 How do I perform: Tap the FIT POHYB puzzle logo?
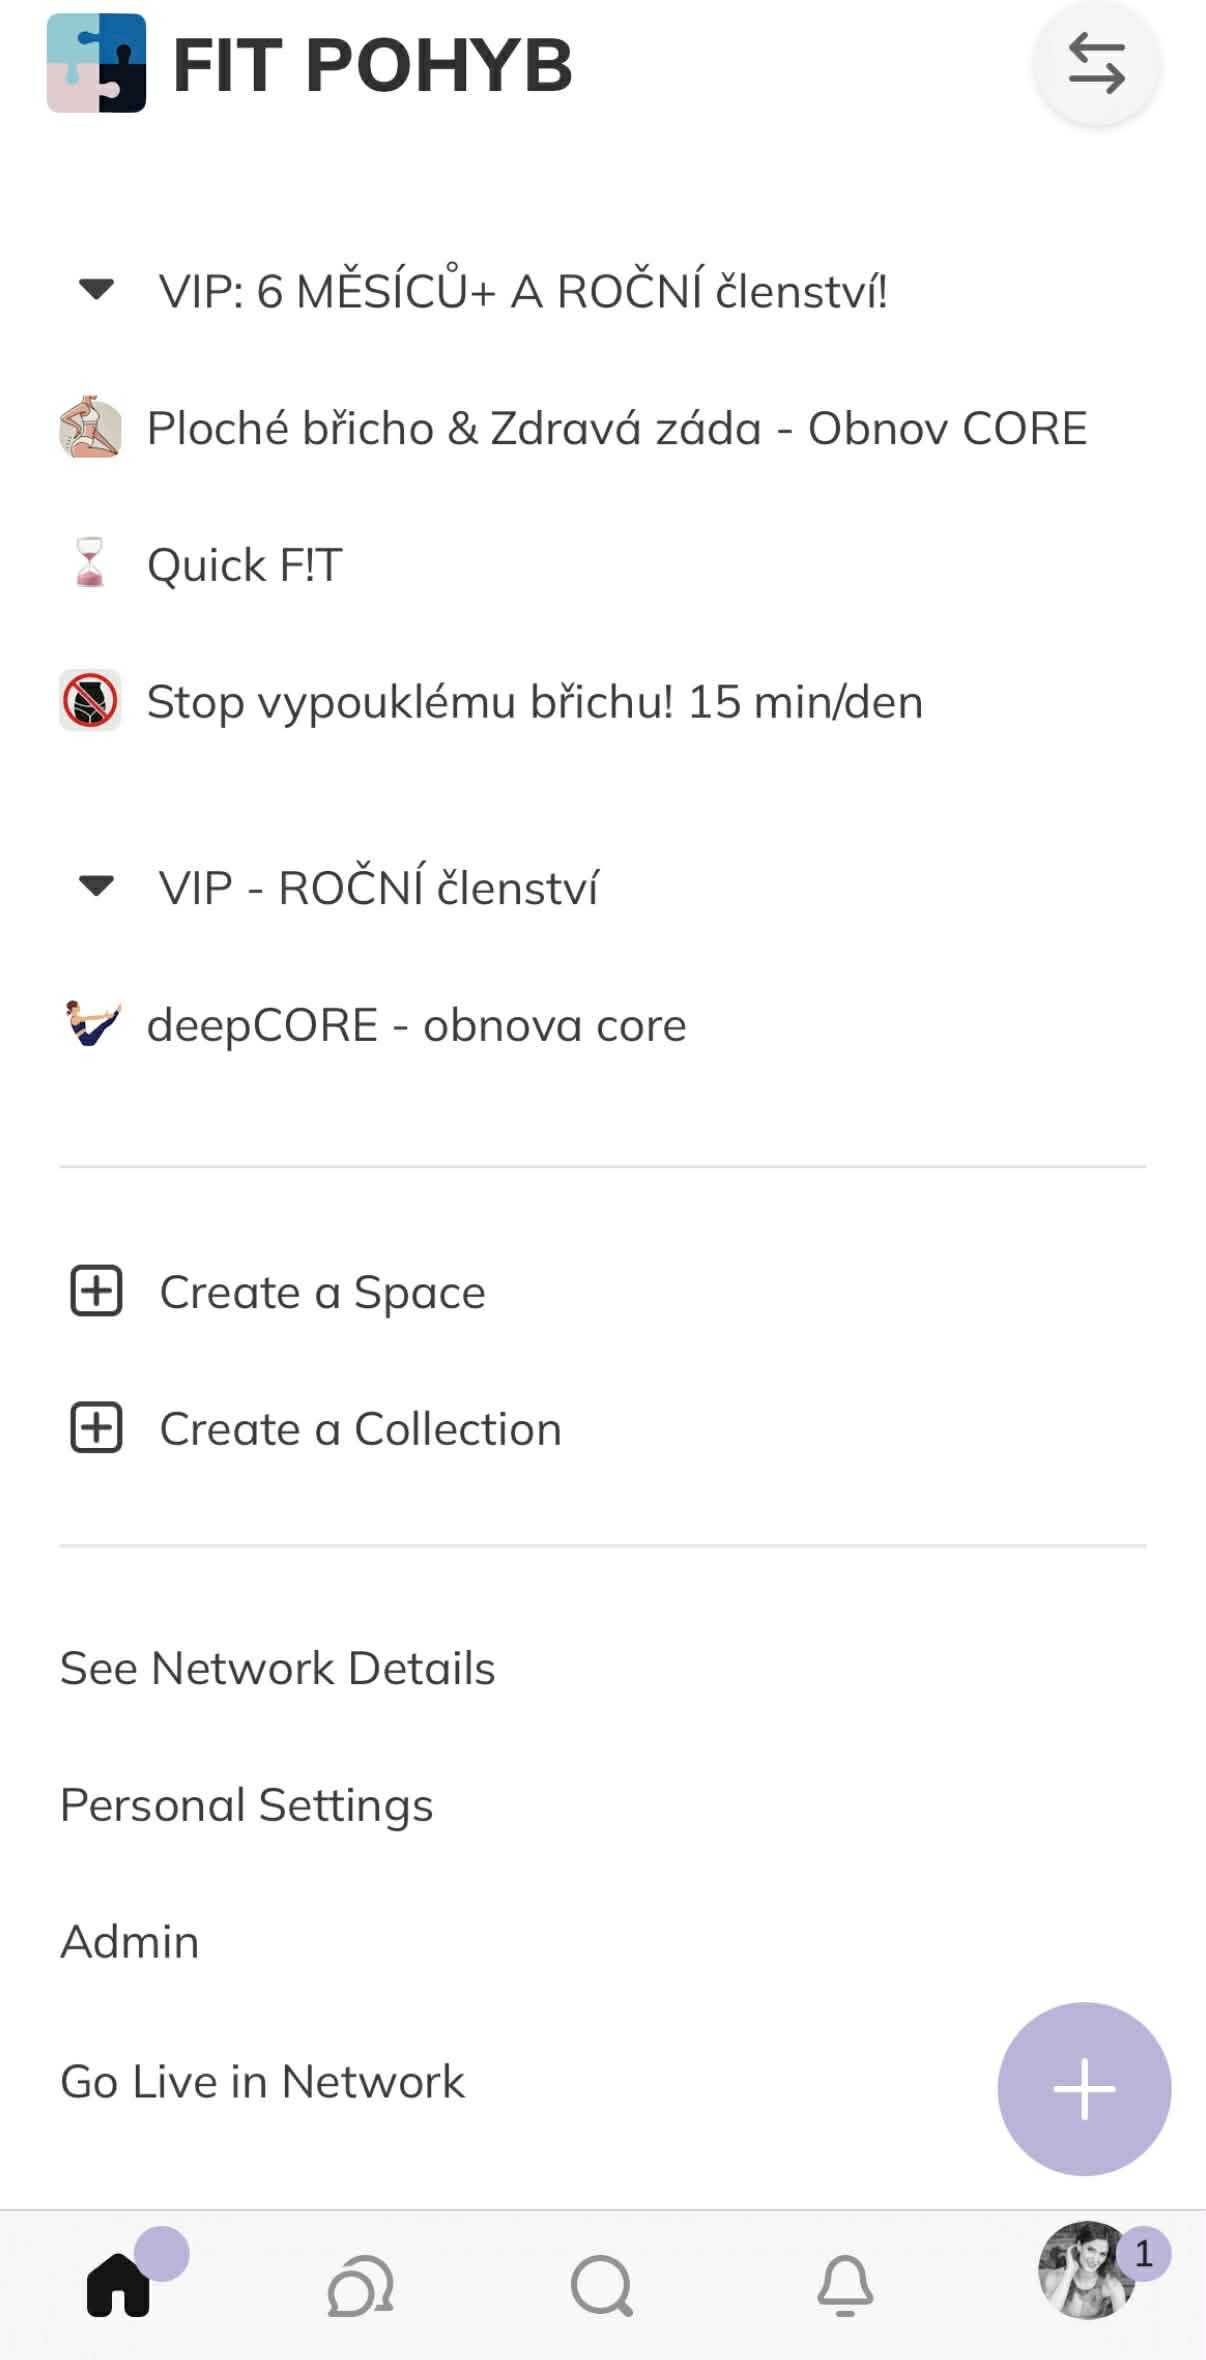coord(96,63)
